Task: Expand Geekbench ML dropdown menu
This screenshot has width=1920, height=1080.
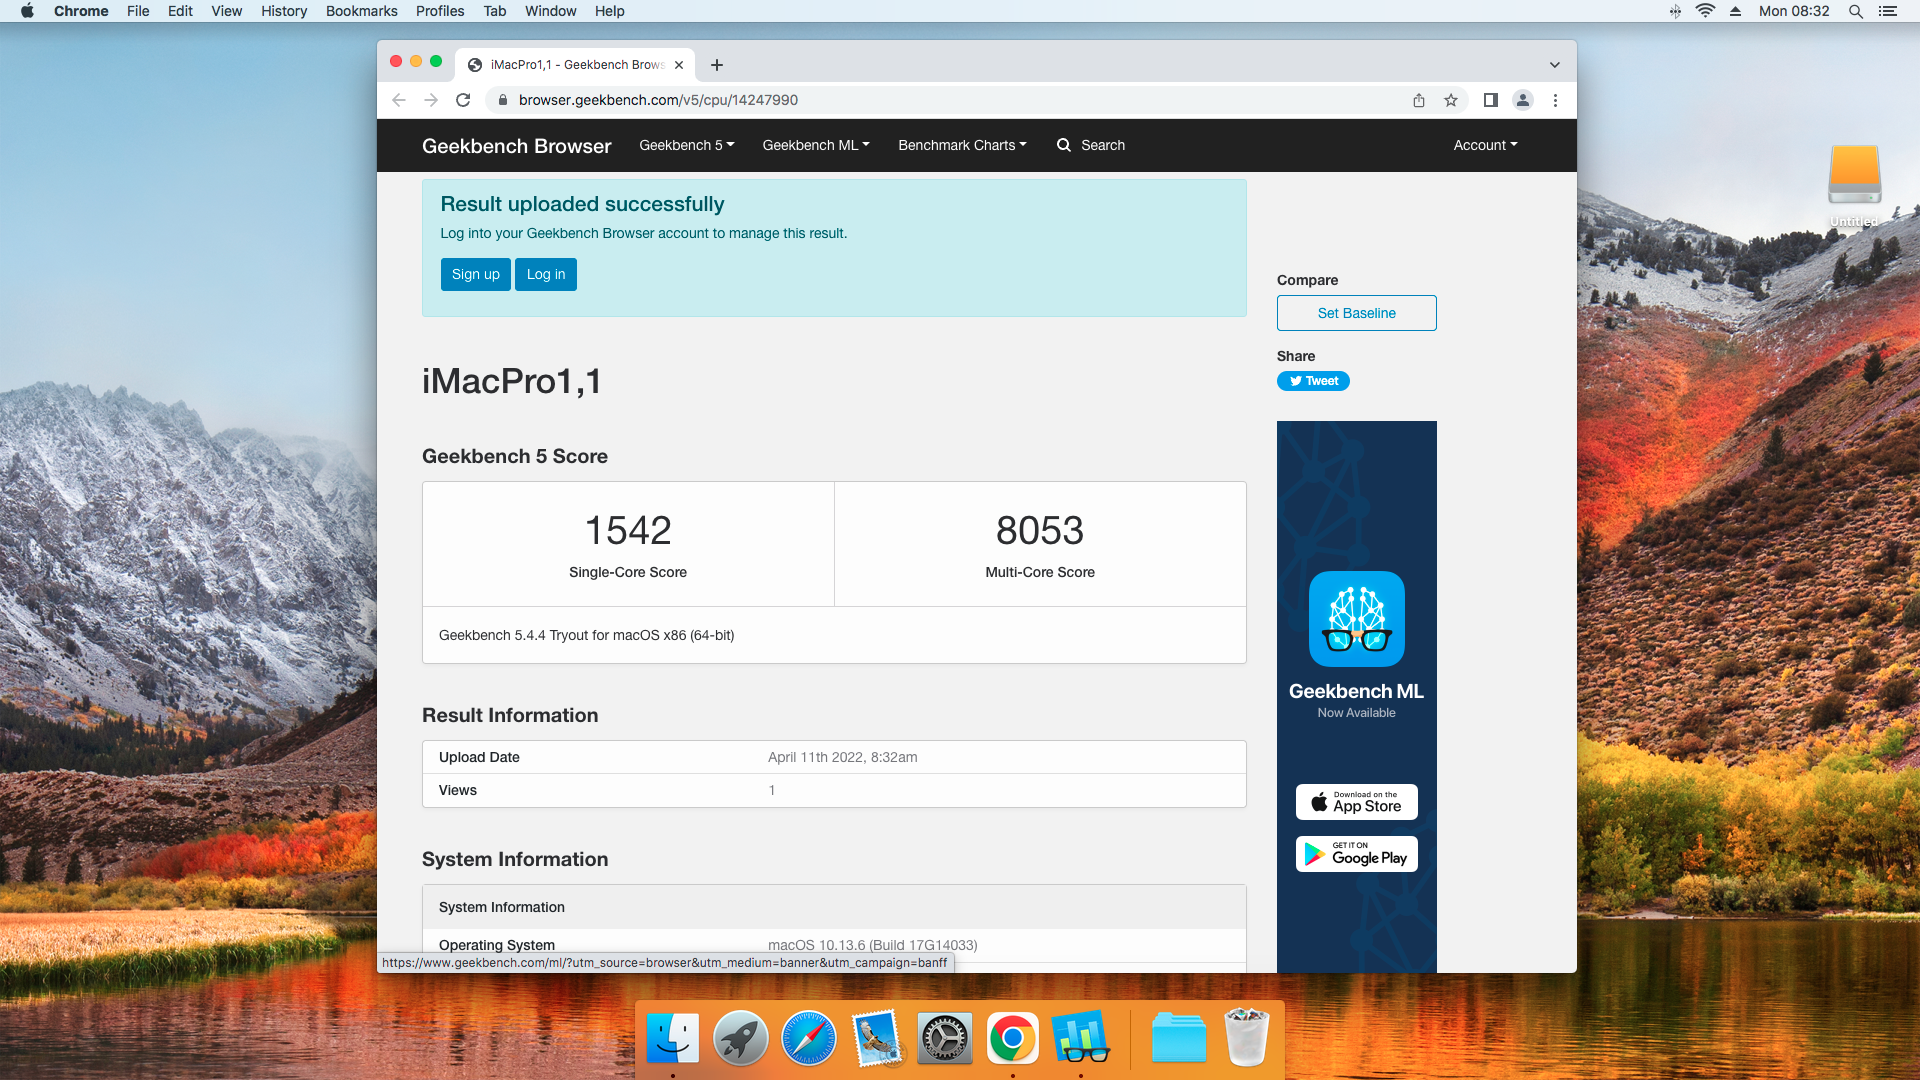Action: coord(815,145)
